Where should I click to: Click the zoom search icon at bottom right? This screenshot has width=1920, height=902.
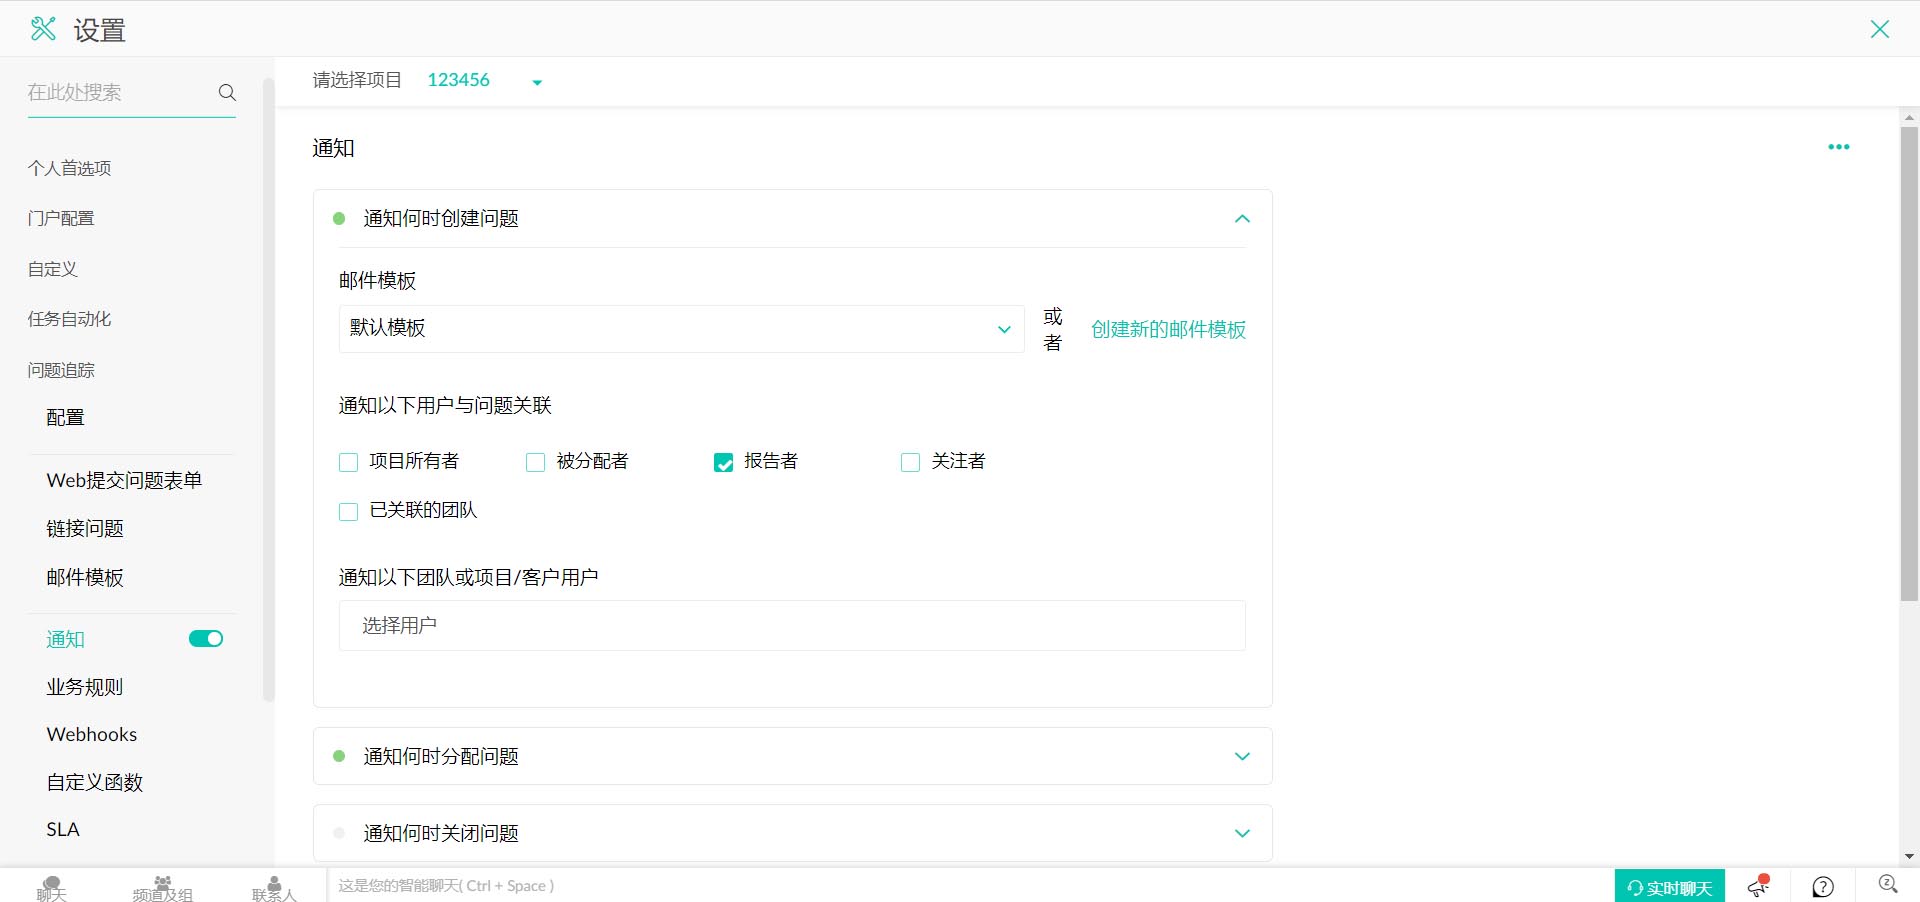tap(1887, 884)
